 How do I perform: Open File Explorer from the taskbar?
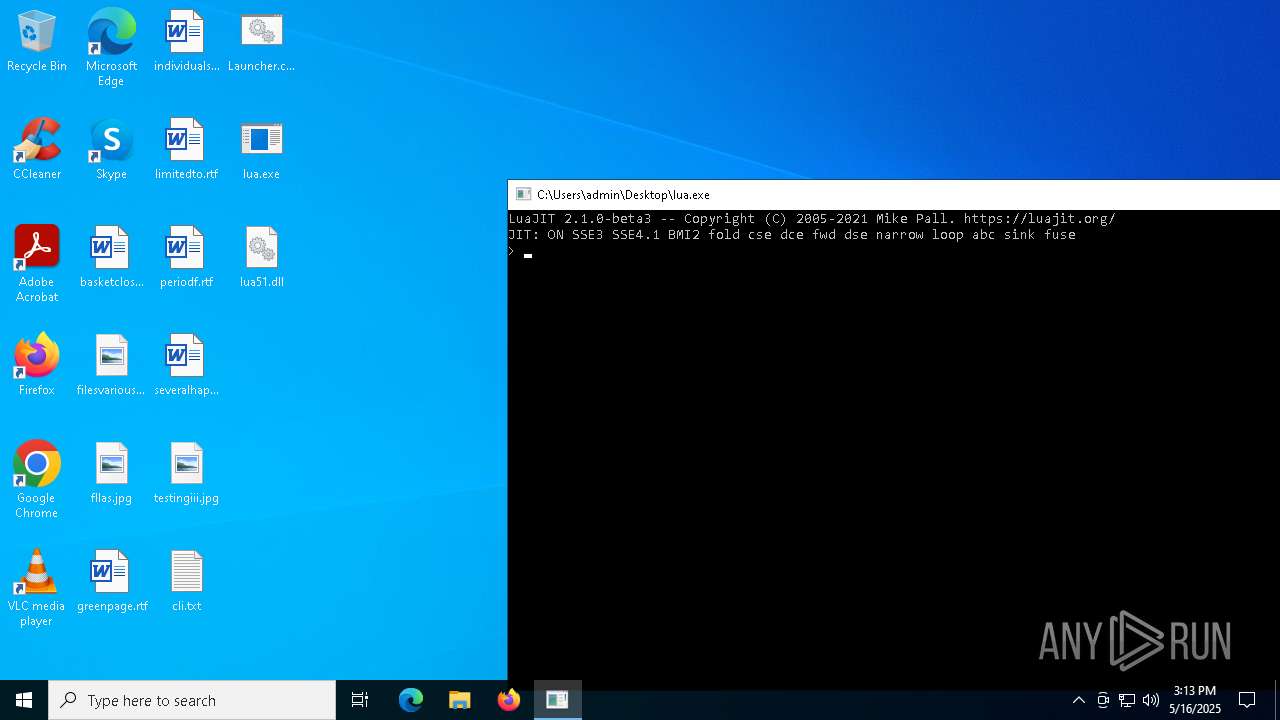460,700
